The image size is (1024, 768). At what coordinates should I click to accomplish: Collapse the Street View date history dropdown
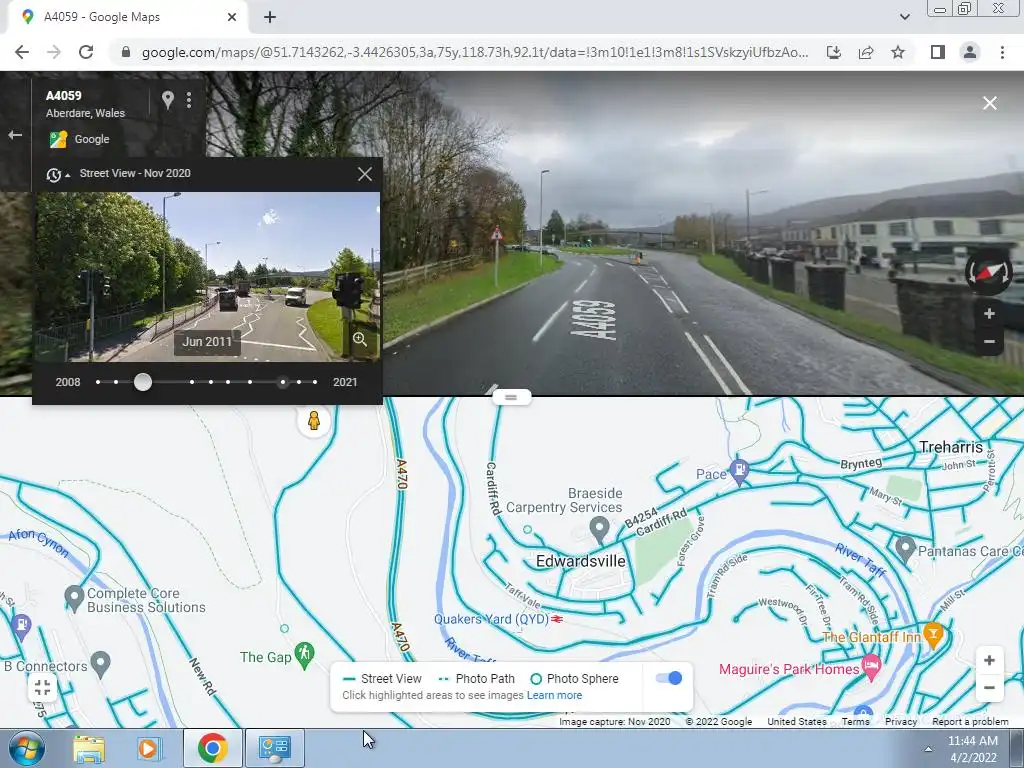(58, 174)
